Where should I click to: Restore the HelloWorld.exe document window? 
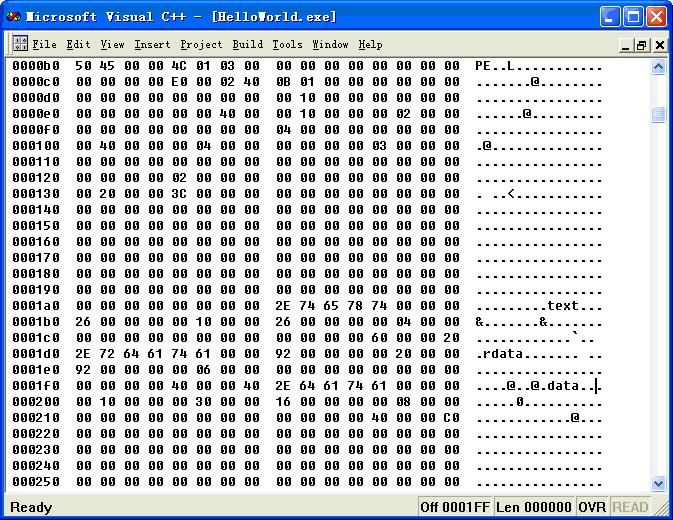tap(641, 45)
